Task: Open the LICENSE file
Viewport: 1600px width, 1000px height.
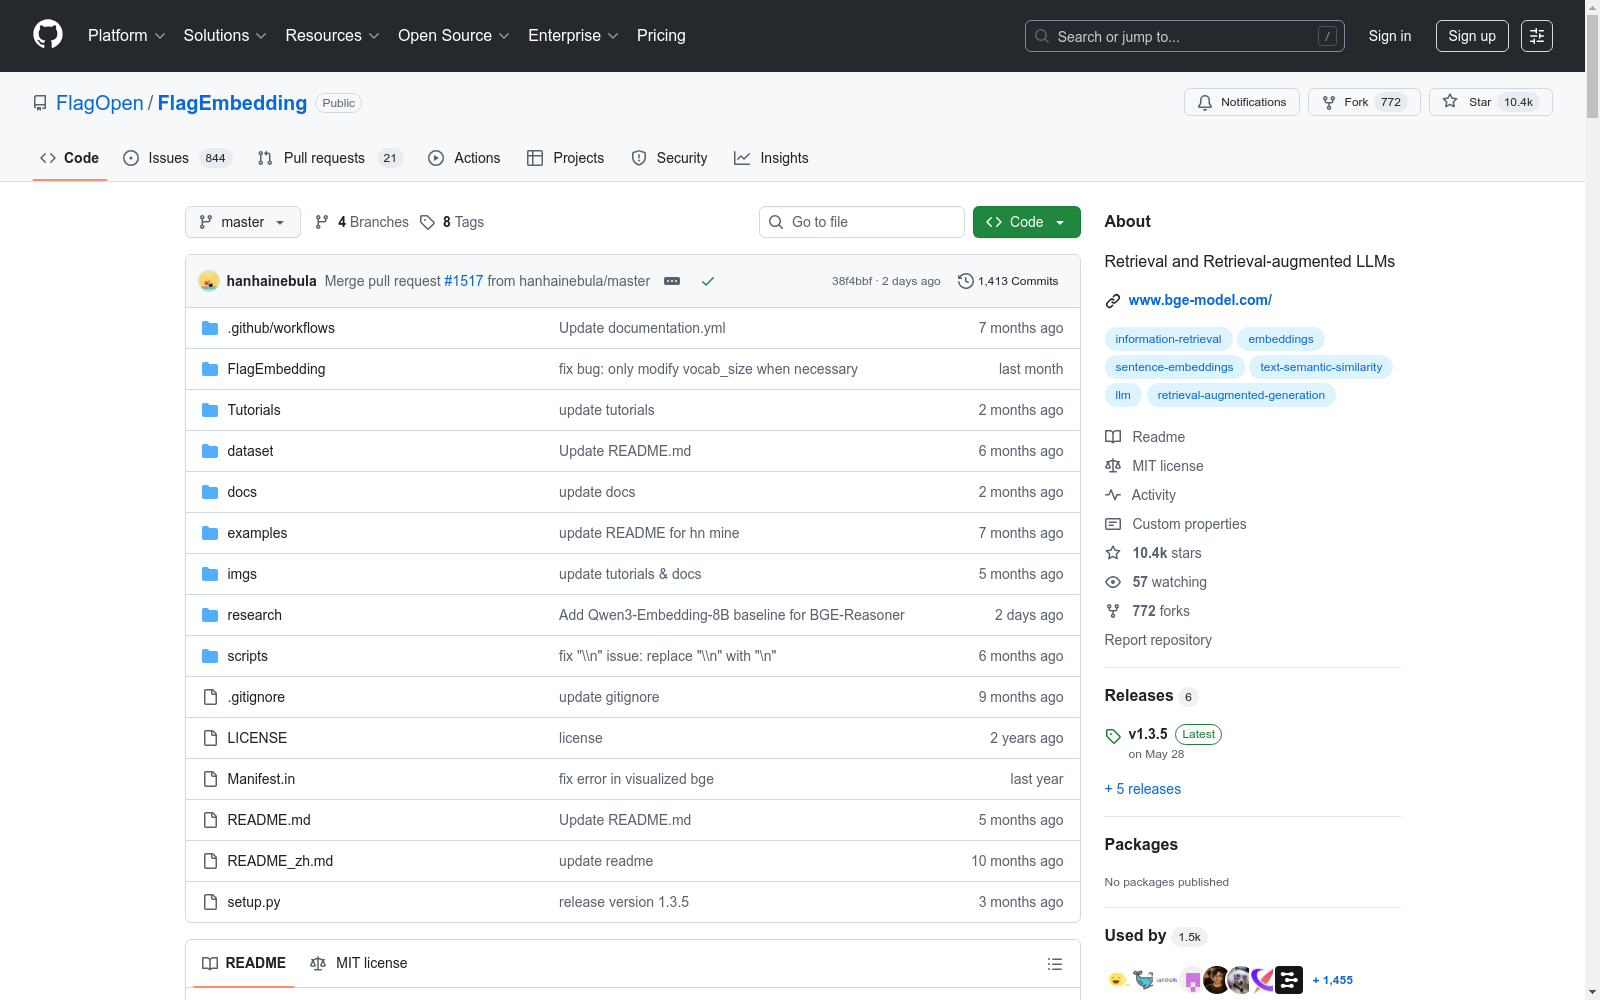Action: [x=257, y=738]
